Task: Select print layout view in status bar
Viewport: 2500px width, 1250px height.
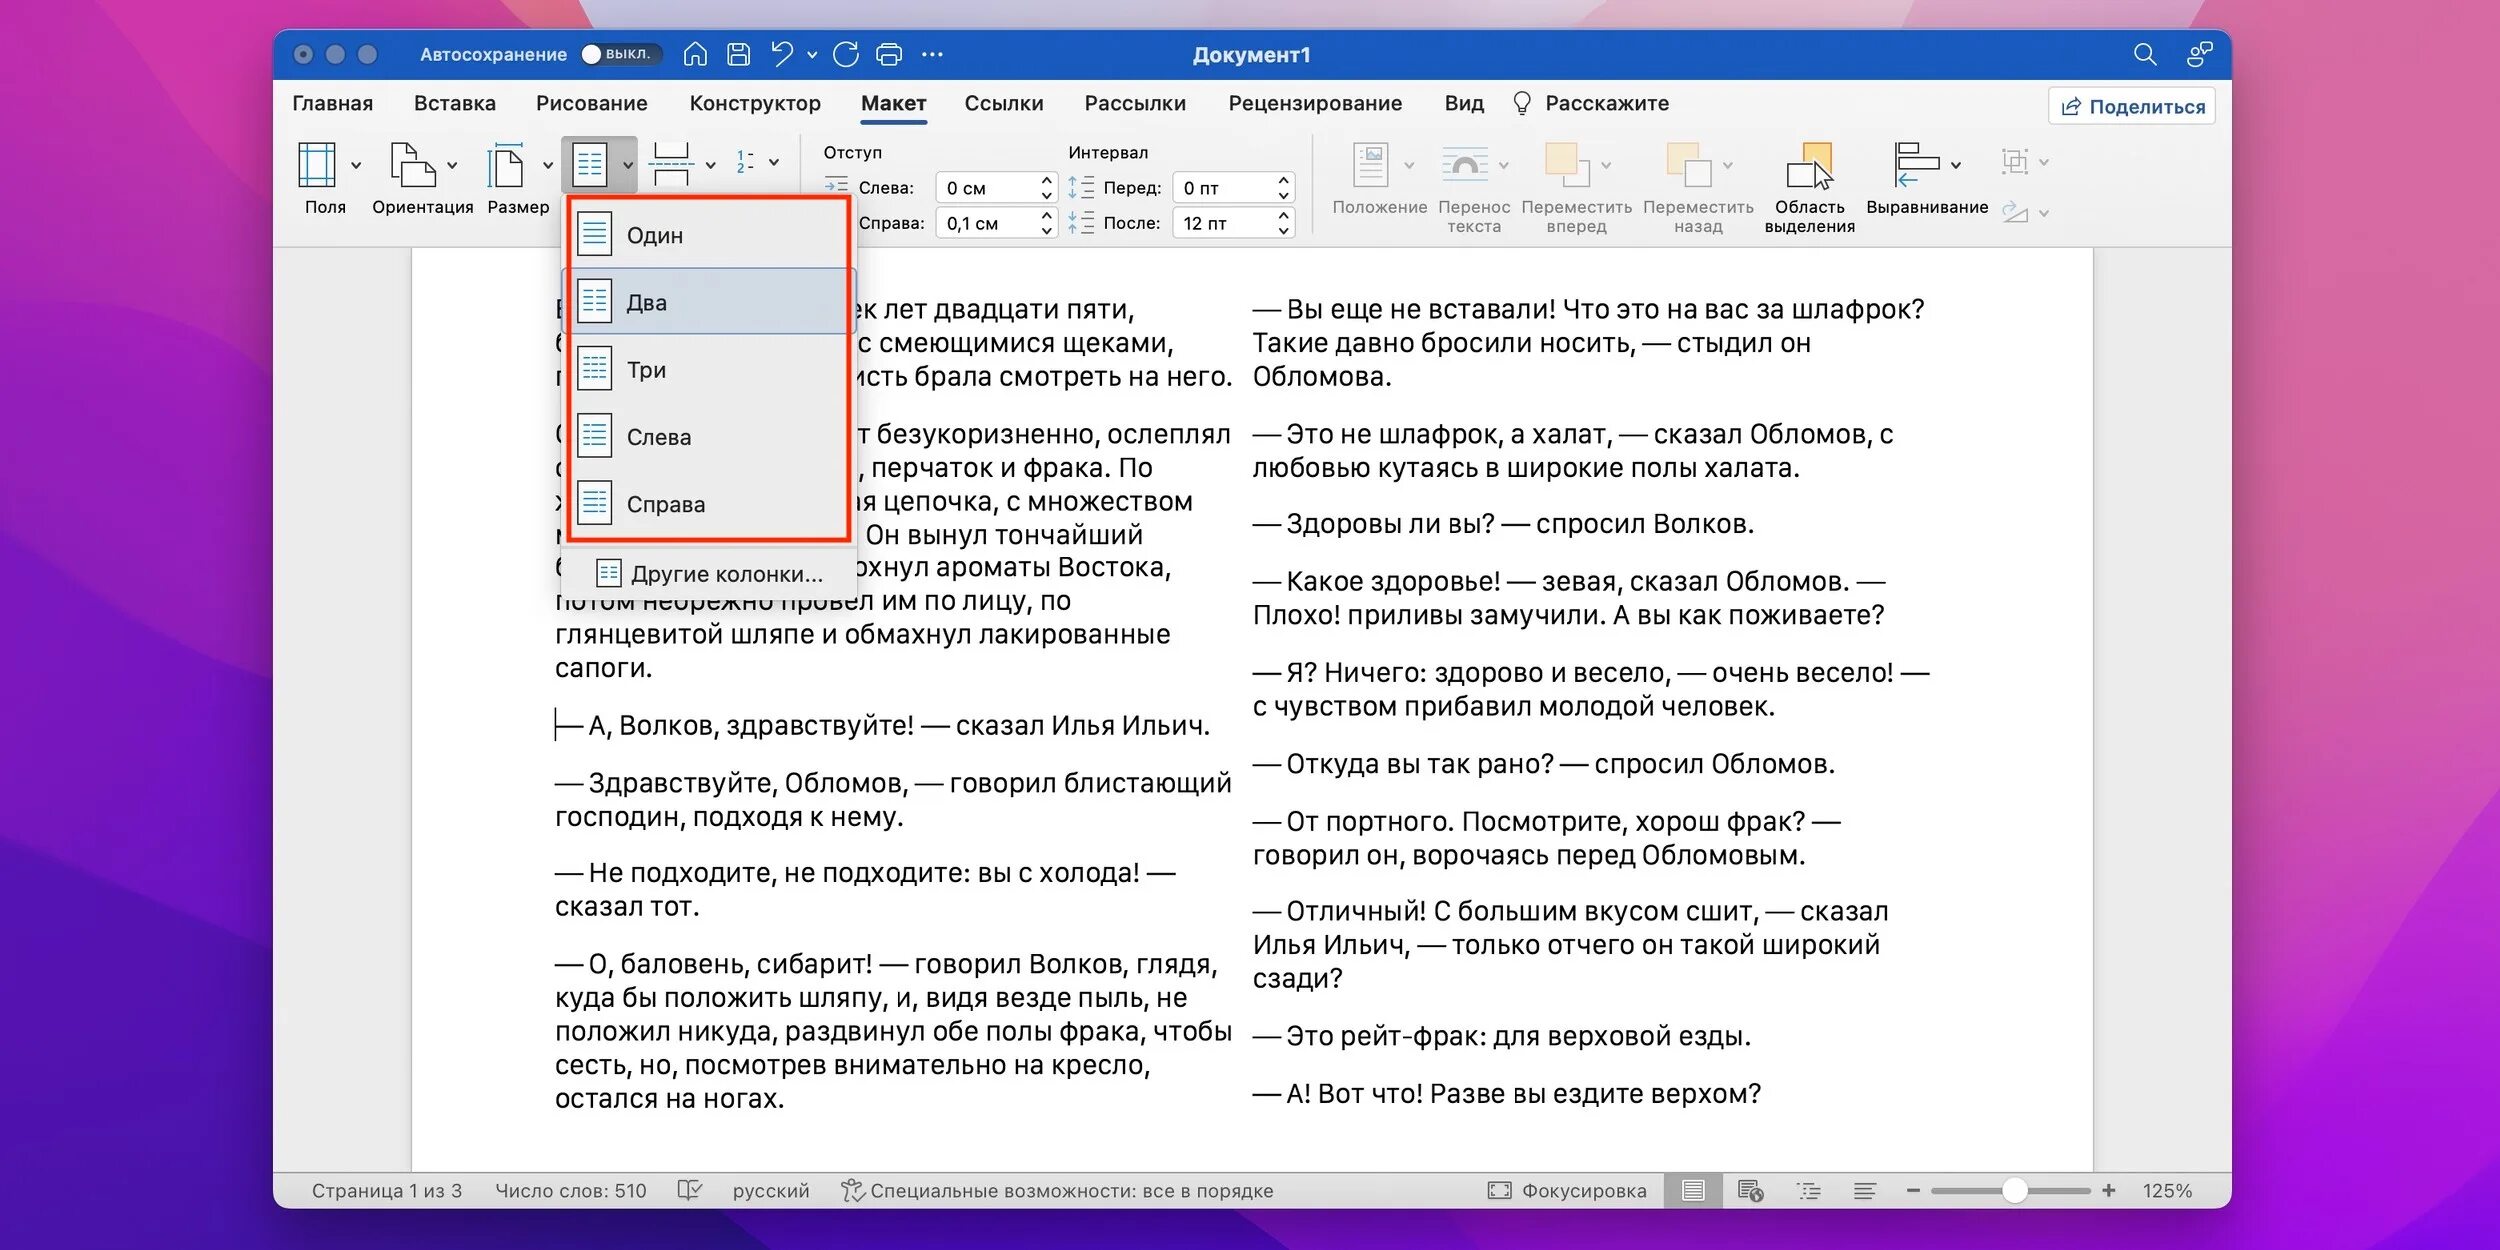Action: [1692, 1190]
